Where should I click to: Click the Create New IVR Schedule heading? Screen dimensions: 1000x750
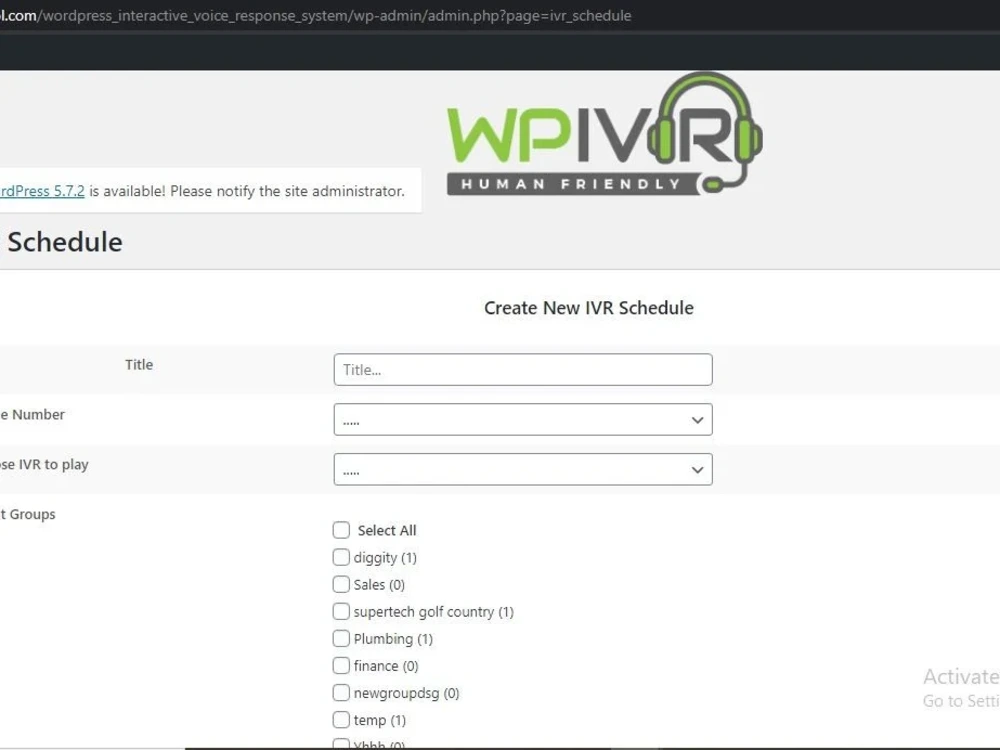point(589,308)
